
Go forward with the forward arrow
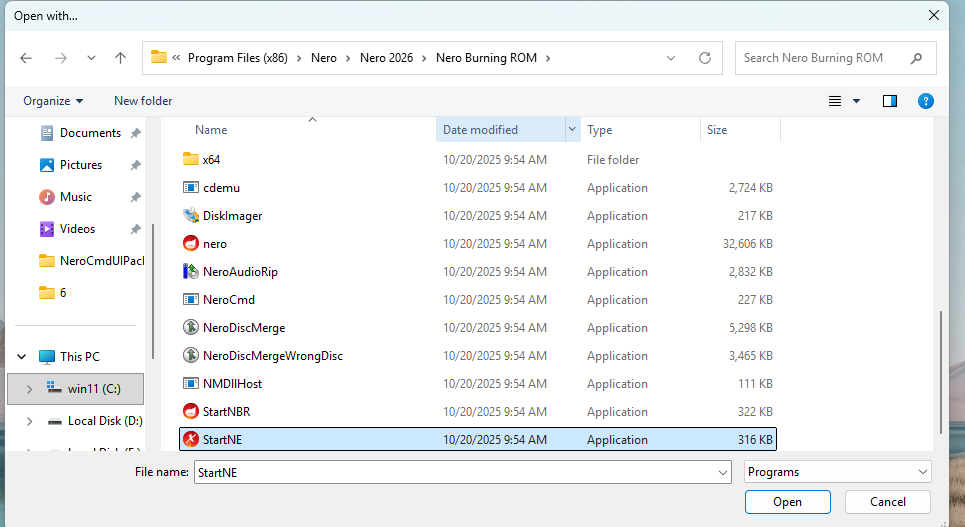pyautogui.click(x=60, y=58)
